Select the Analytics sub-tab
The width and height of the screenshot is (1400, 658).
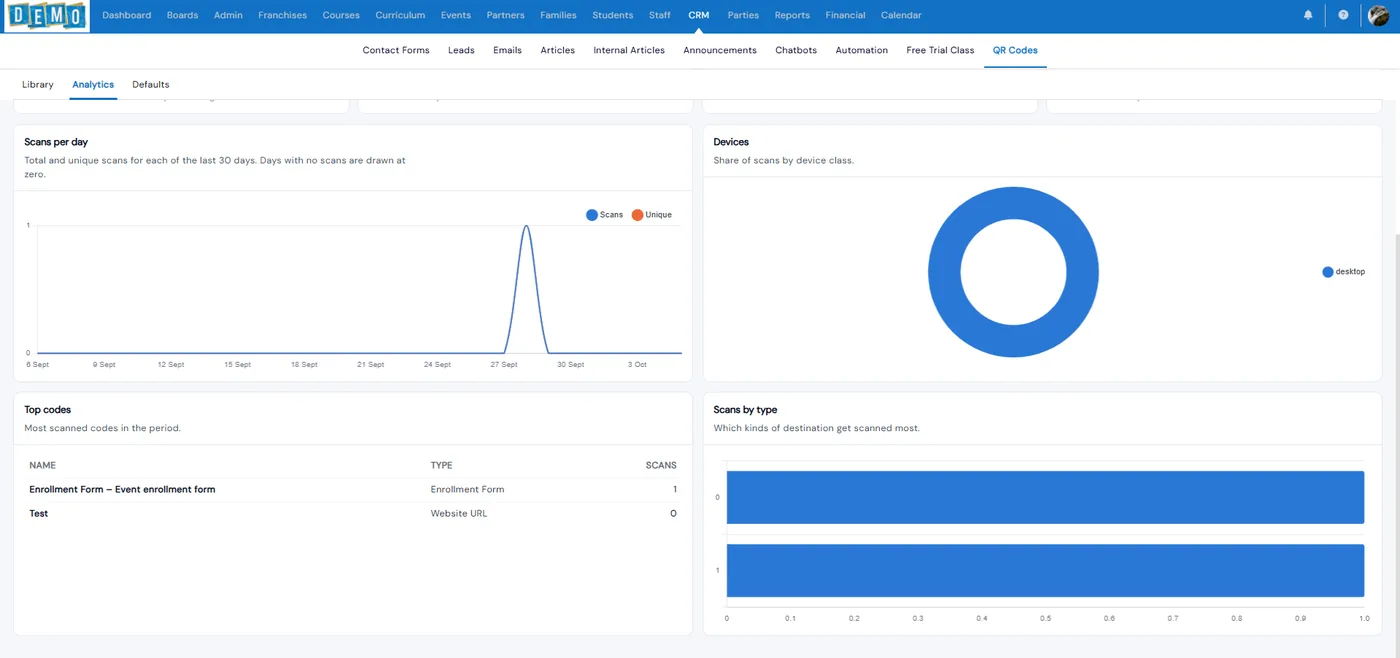(93, 85)
